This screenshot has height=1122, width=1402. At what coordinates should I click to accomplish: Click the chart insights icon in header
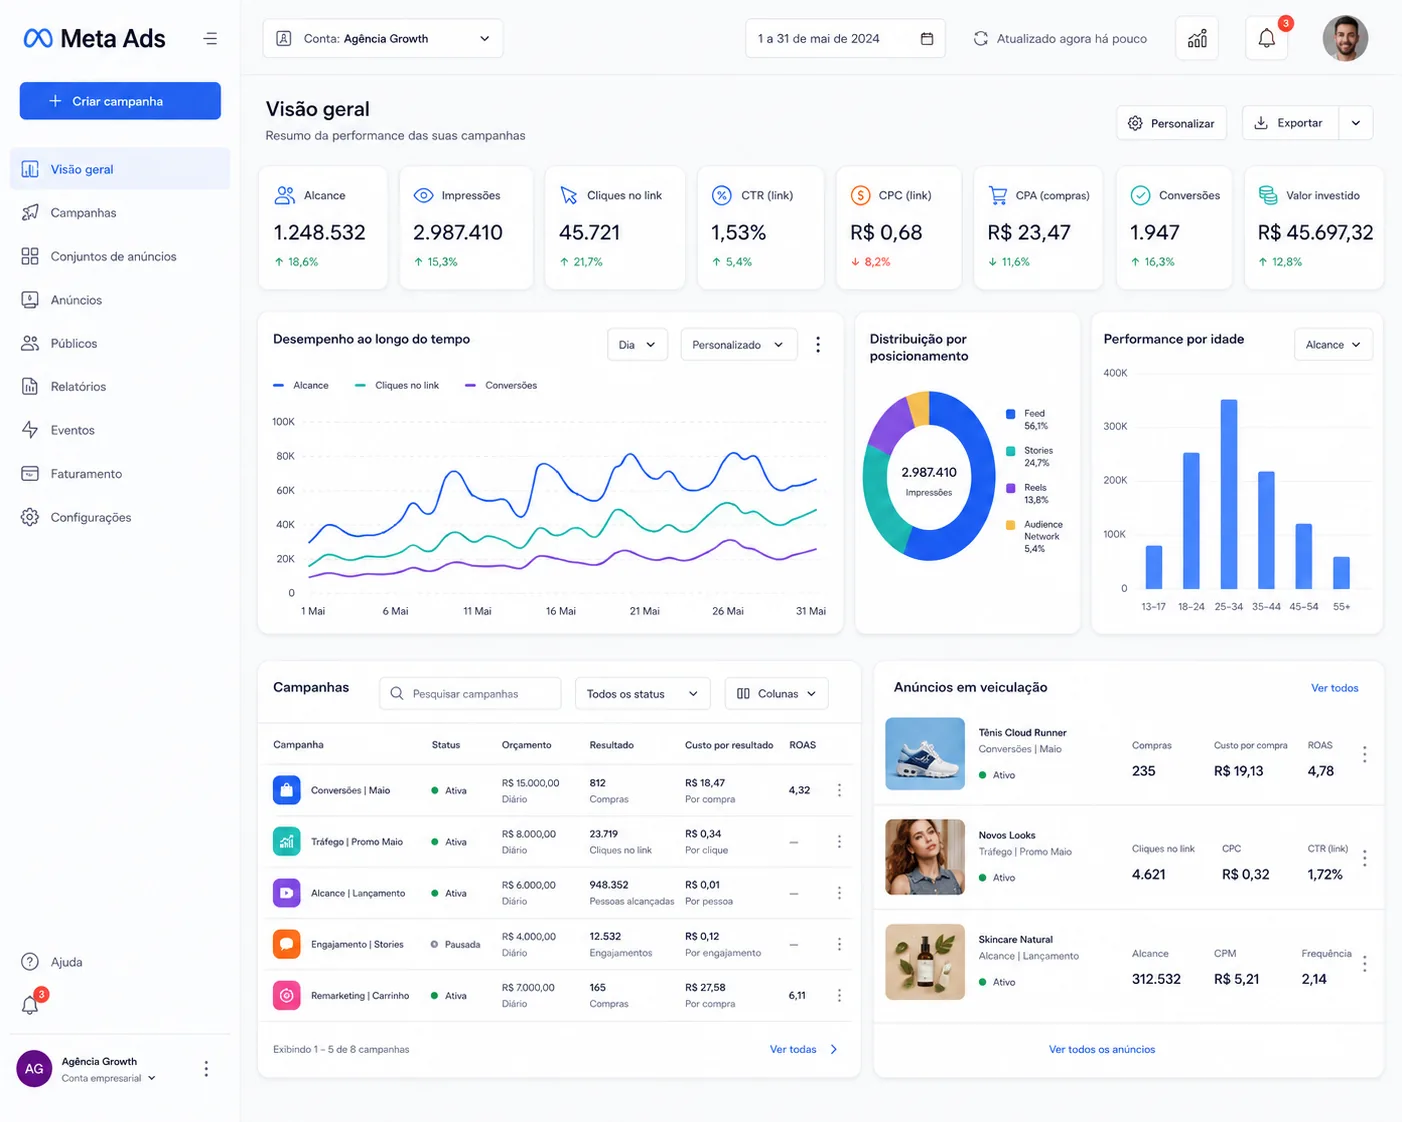1197,39
